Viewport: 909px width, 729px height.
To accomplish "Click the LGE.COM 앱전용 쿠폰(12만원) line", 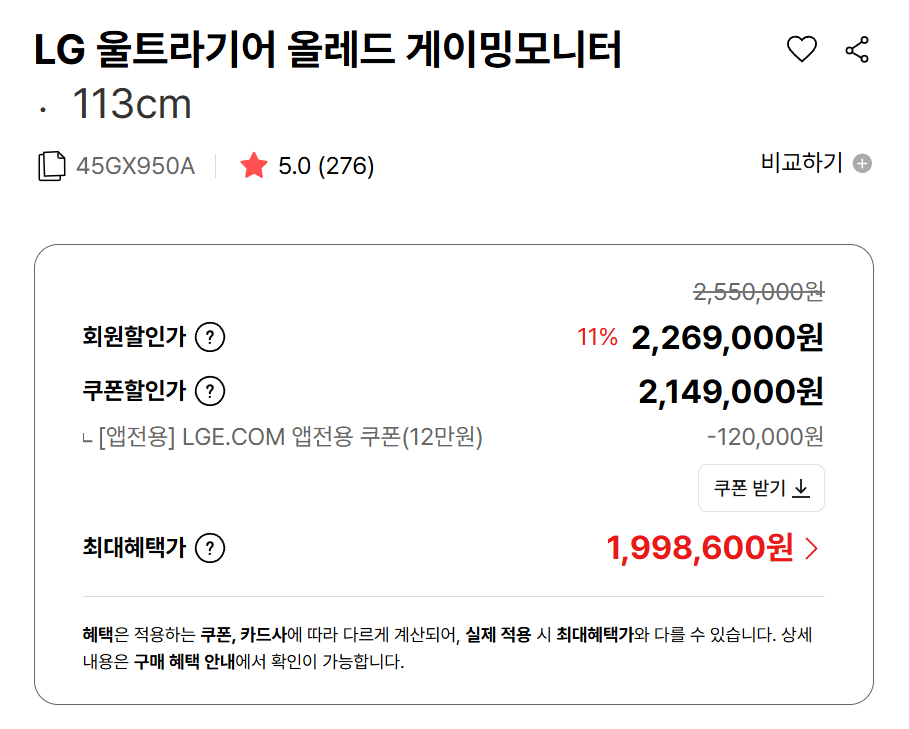I will 290,437.
